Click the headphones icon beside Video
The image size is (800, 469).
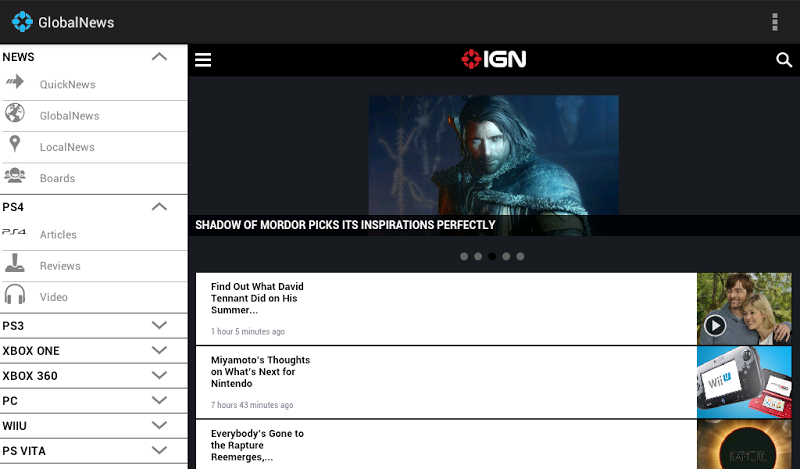[15, 294]
